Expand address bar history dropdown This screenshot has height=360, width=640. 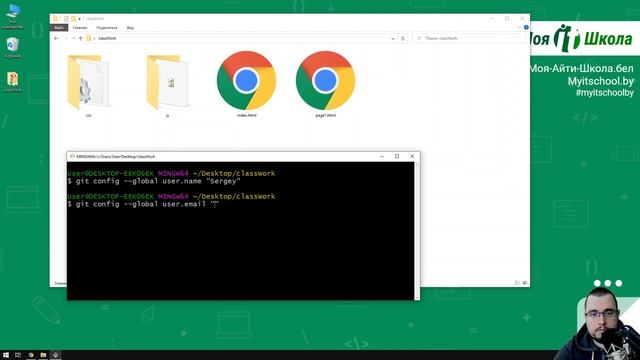[393, 38]
